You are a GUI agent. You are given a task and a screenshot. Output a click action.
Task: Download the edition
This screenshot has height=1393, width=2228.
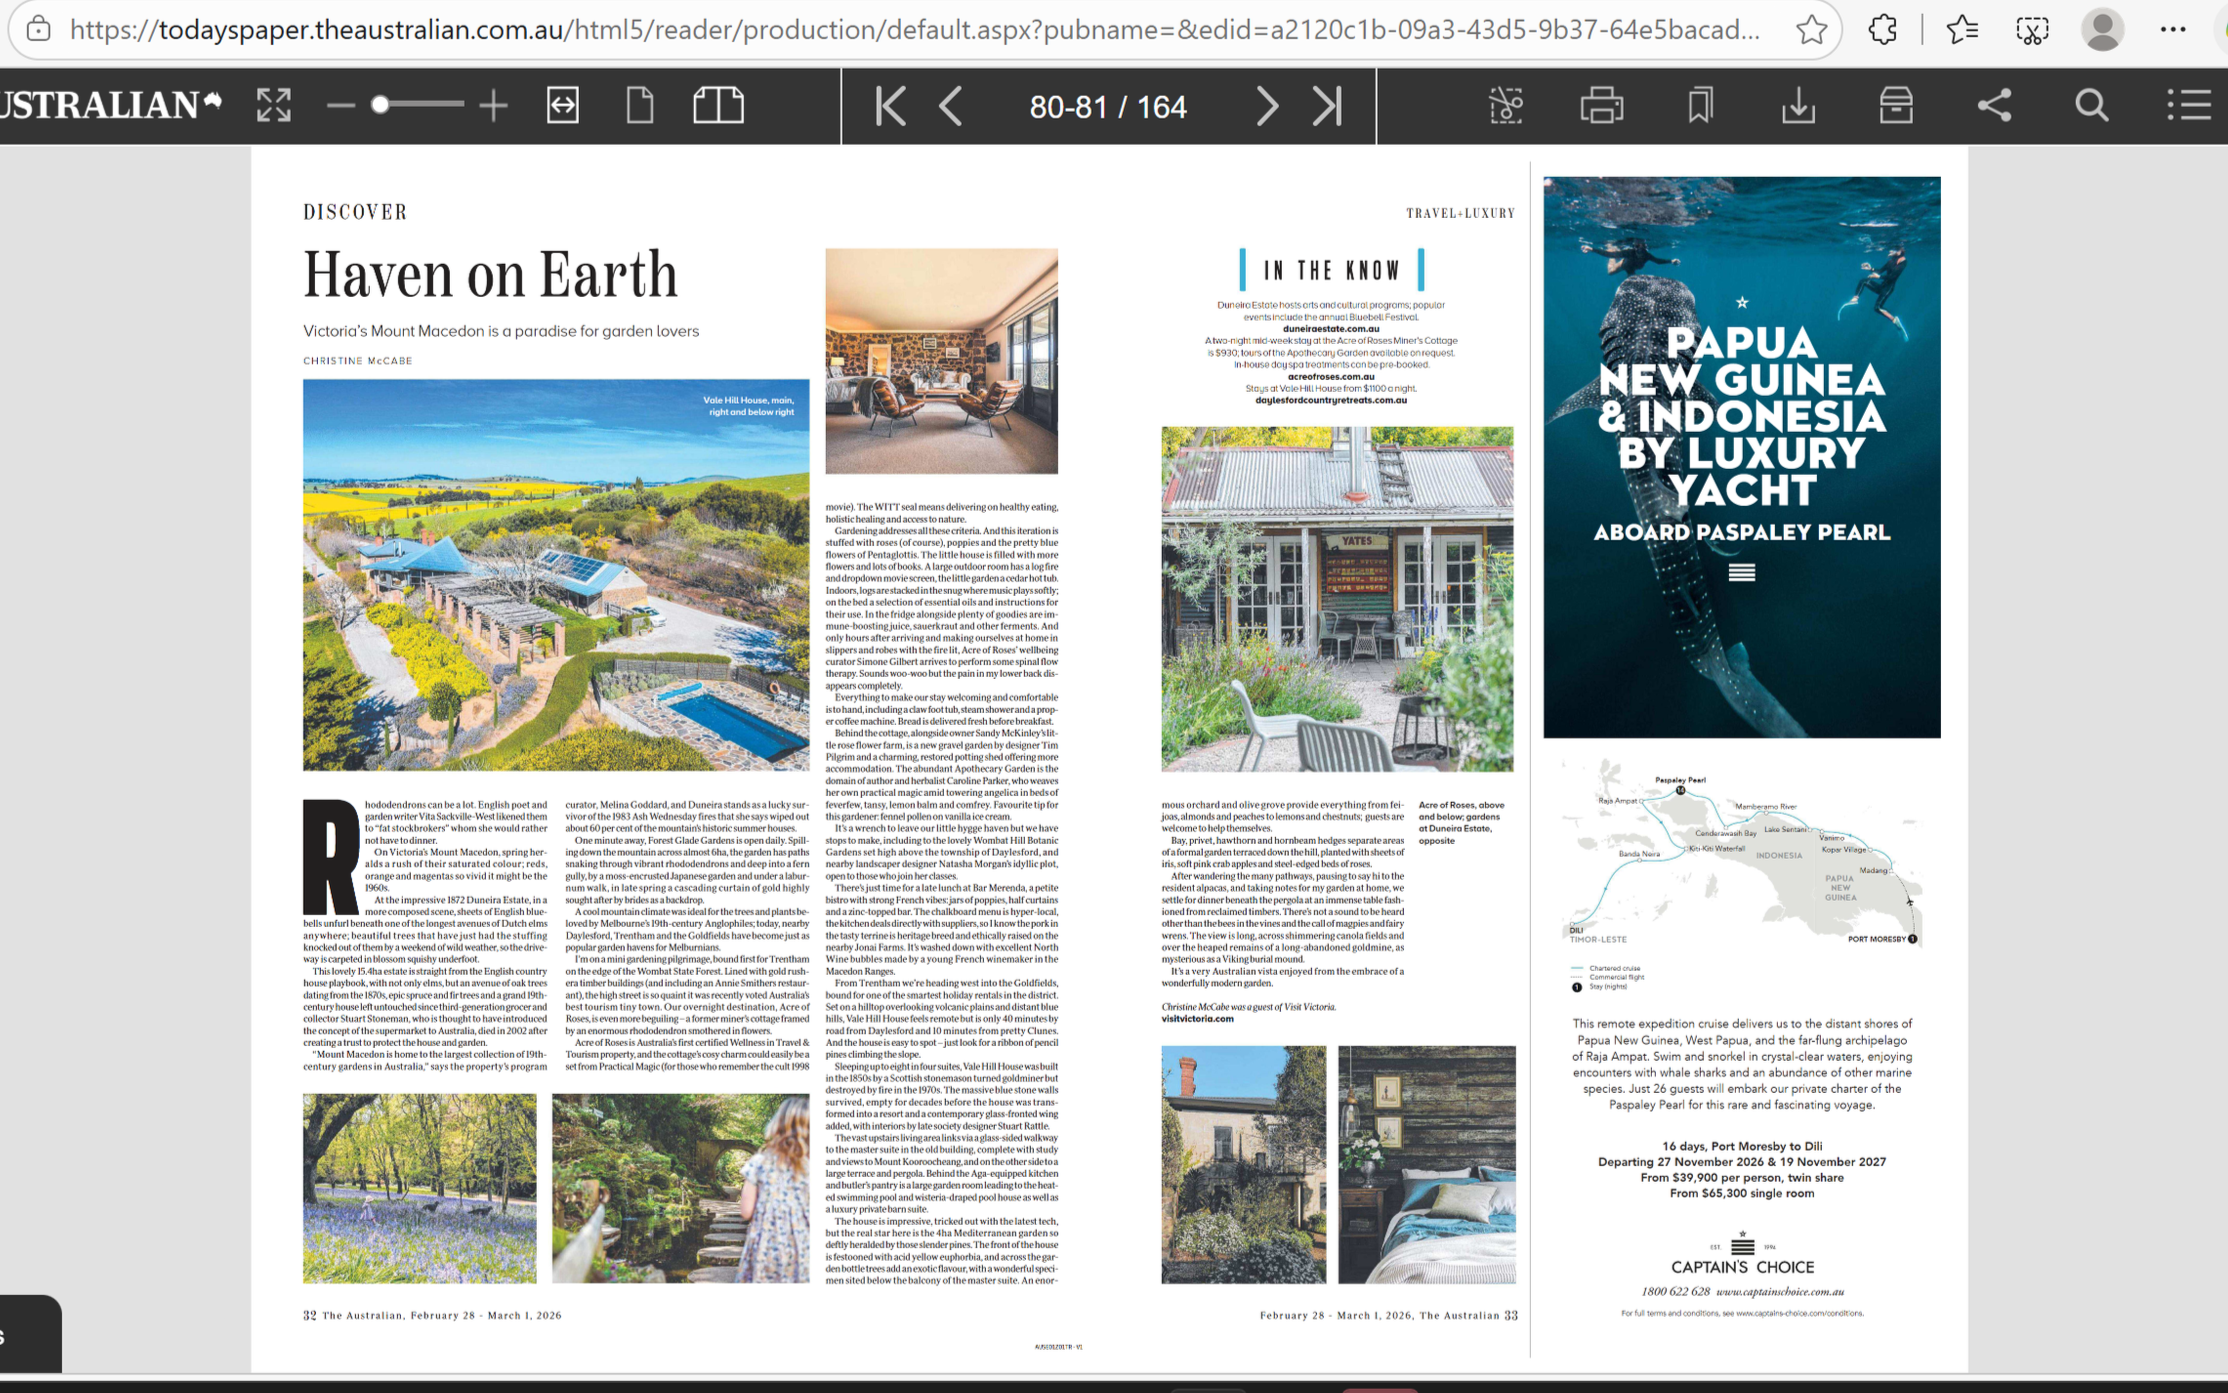tap(1797, 105)
